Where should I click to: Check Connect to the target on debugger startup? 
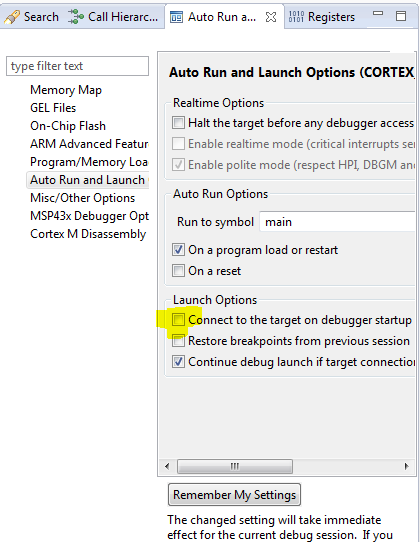[x=178, y=320]
